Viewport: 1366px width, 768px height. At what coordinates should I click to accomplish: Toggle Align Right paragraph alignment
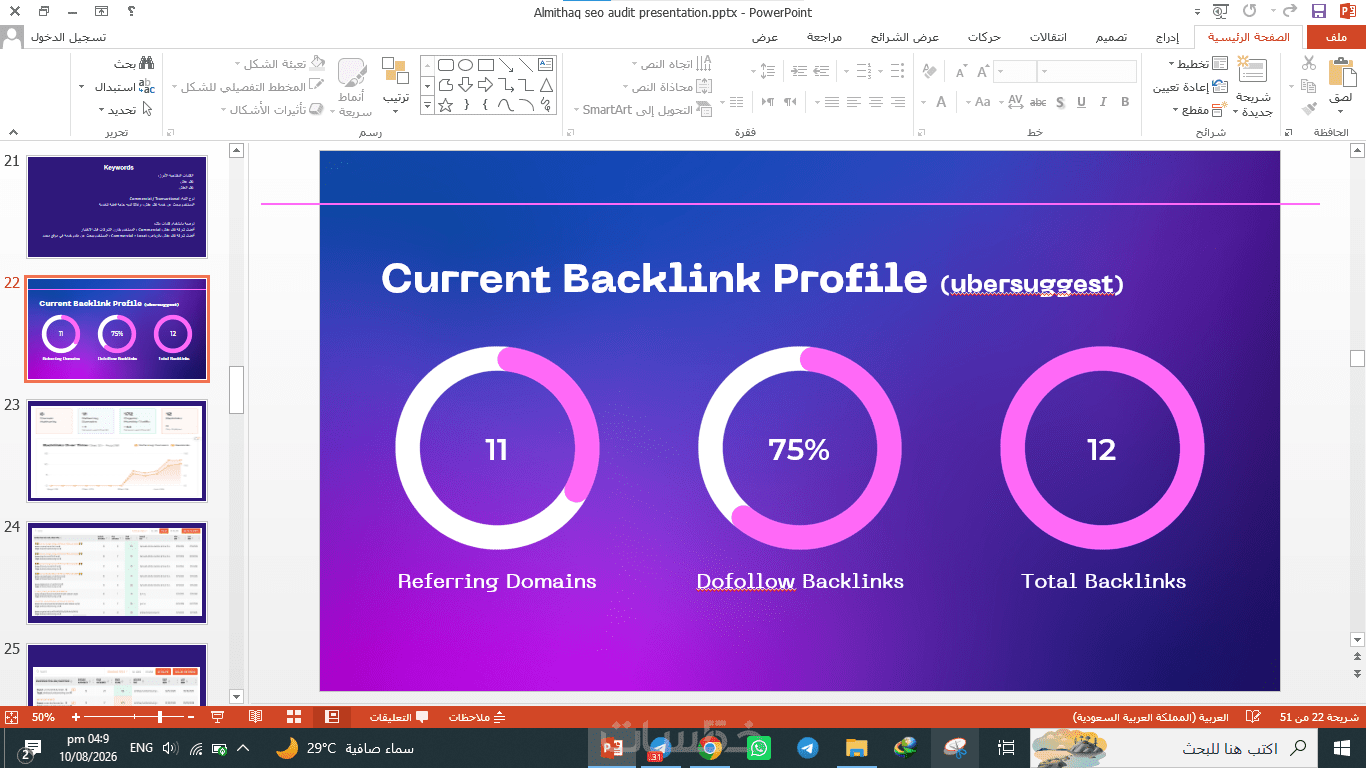898,102
